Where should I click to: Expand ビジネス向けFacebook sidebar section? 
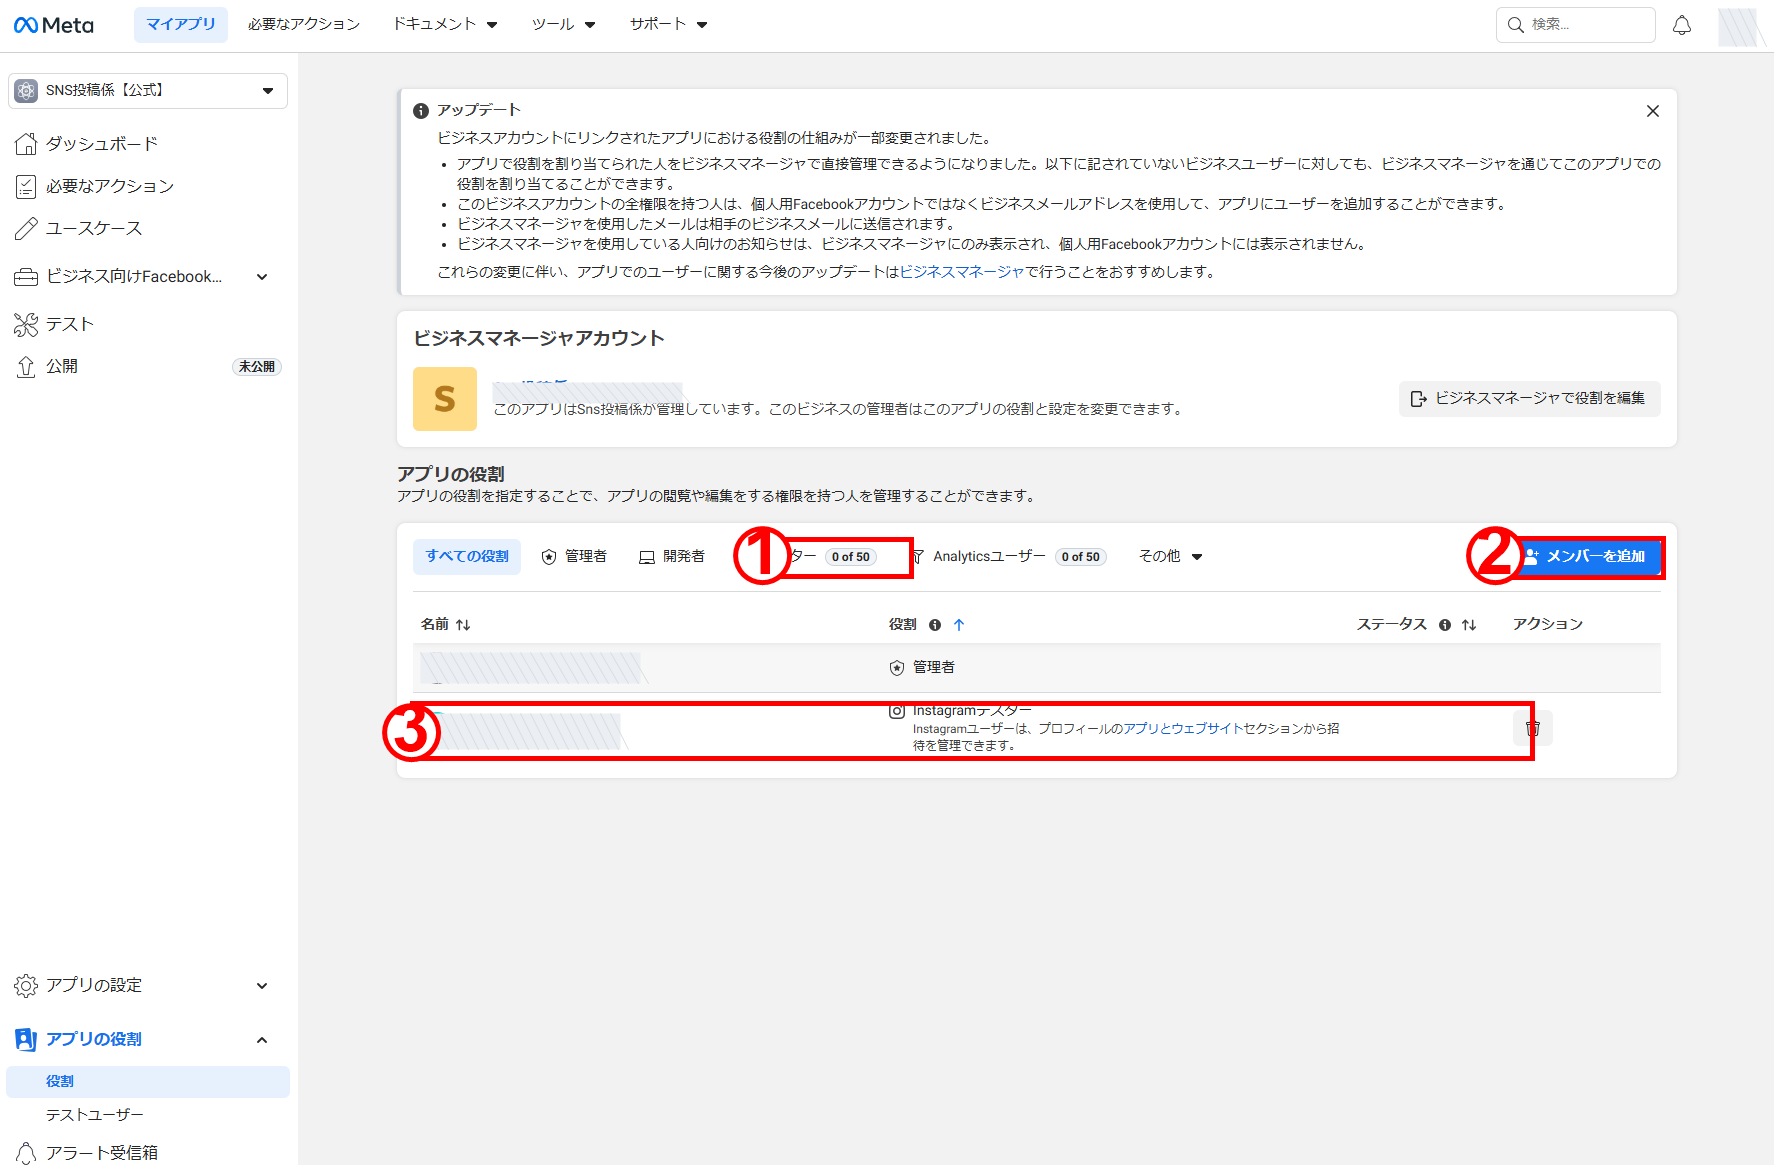click(x=146, y=277)
